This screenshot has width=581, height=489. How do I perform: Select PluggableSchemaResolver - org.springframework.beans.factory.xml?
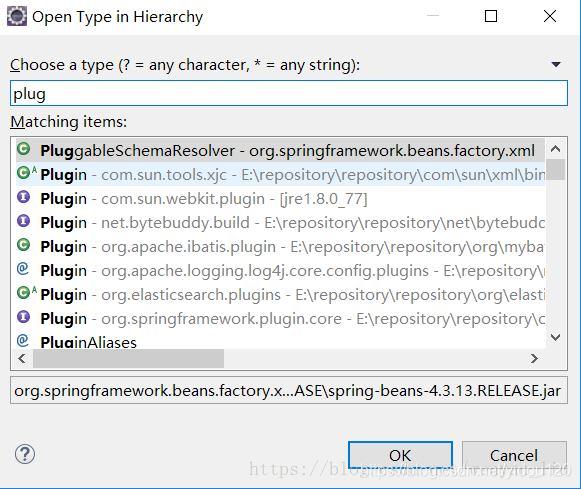280,150
